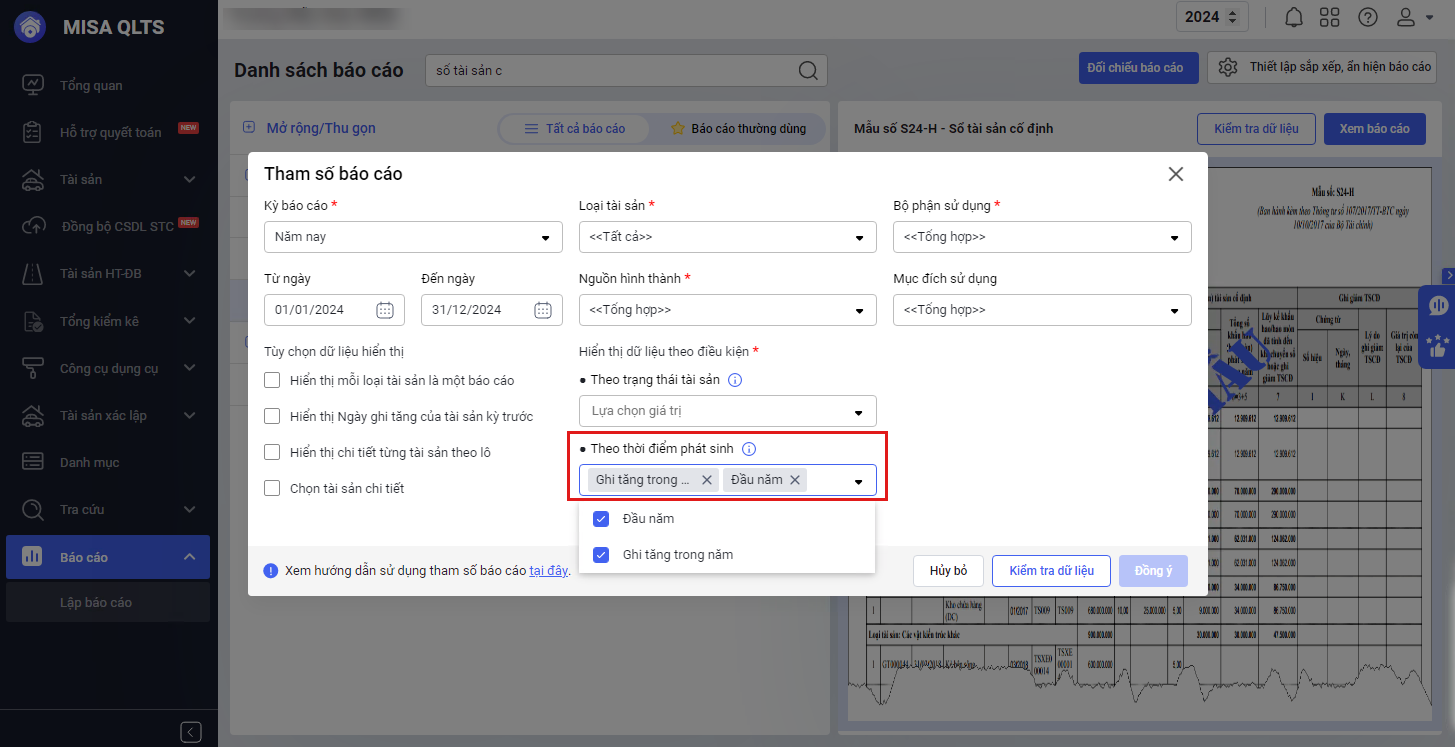Open calendar picker for Từ ngày
Image resolution: width=1455 pixels, height=747 pixels.
point(385,310)
